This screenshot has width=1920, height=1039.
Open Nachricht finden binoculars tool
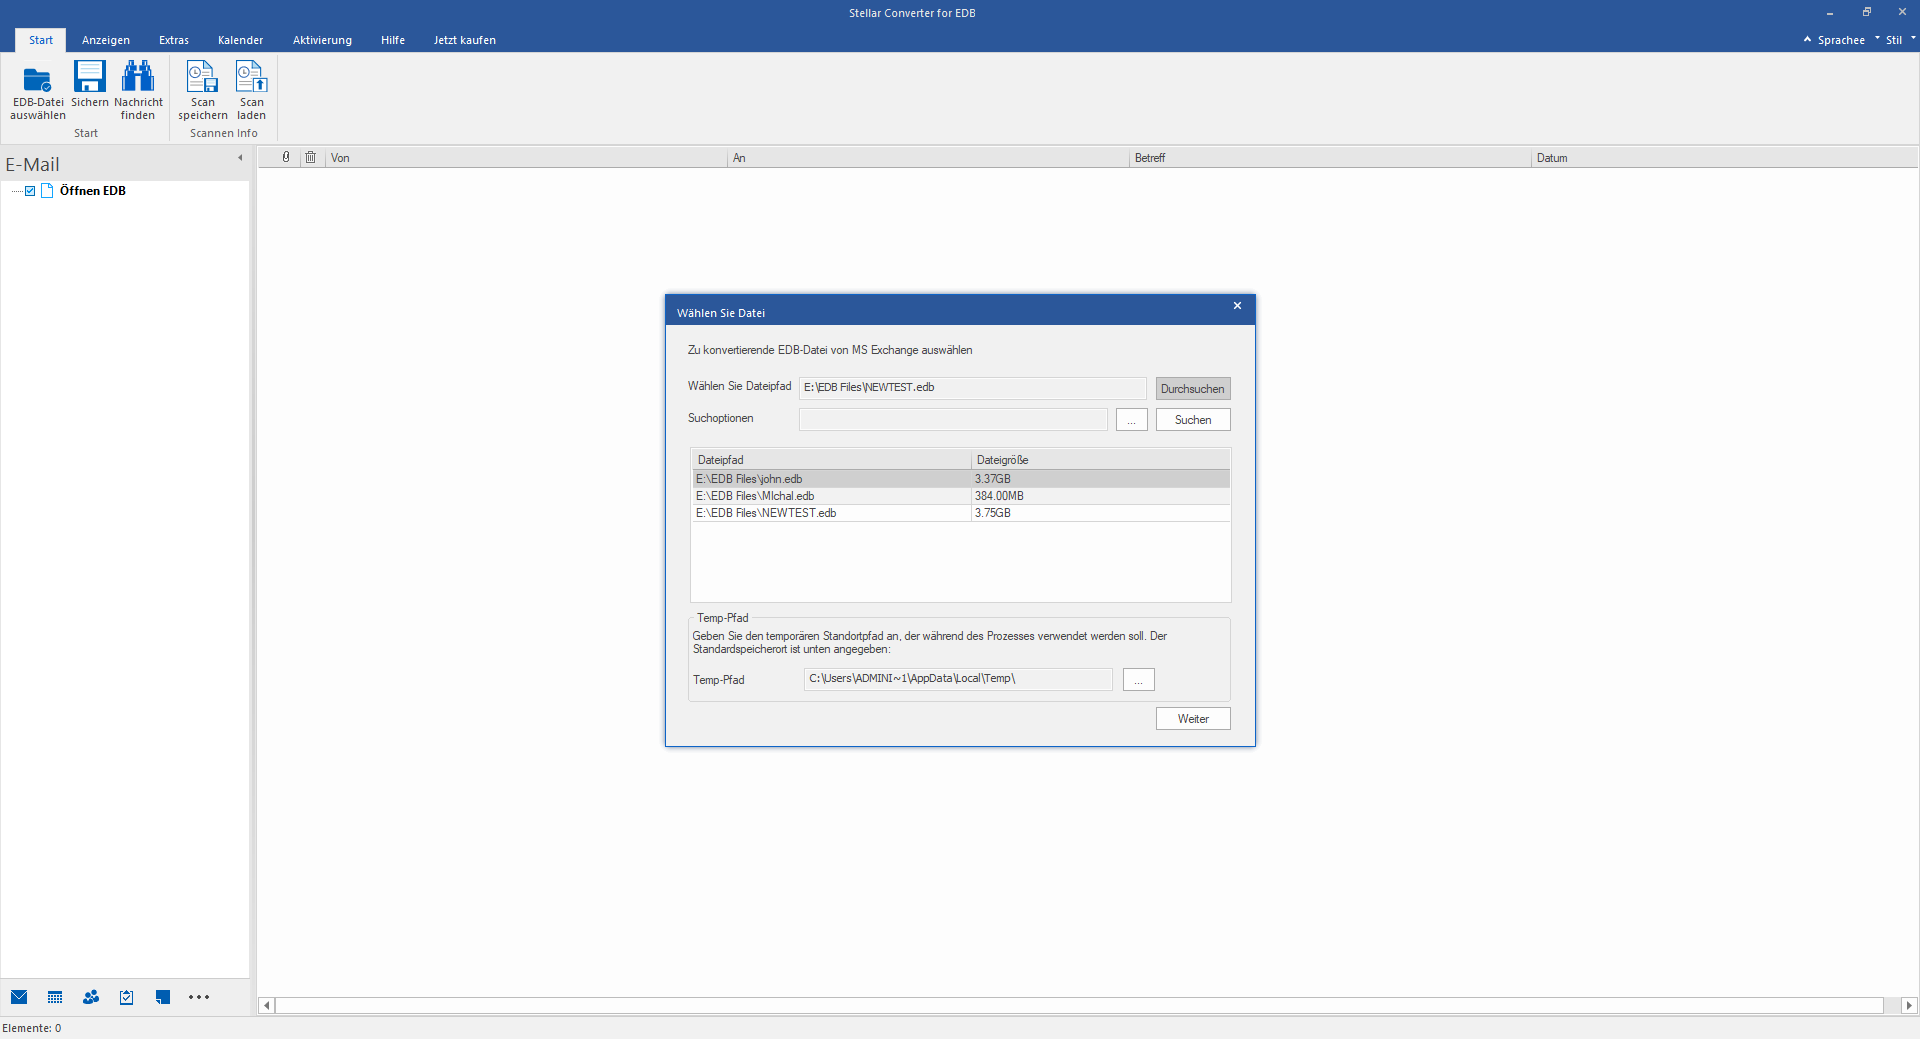[x=138, y=90]
